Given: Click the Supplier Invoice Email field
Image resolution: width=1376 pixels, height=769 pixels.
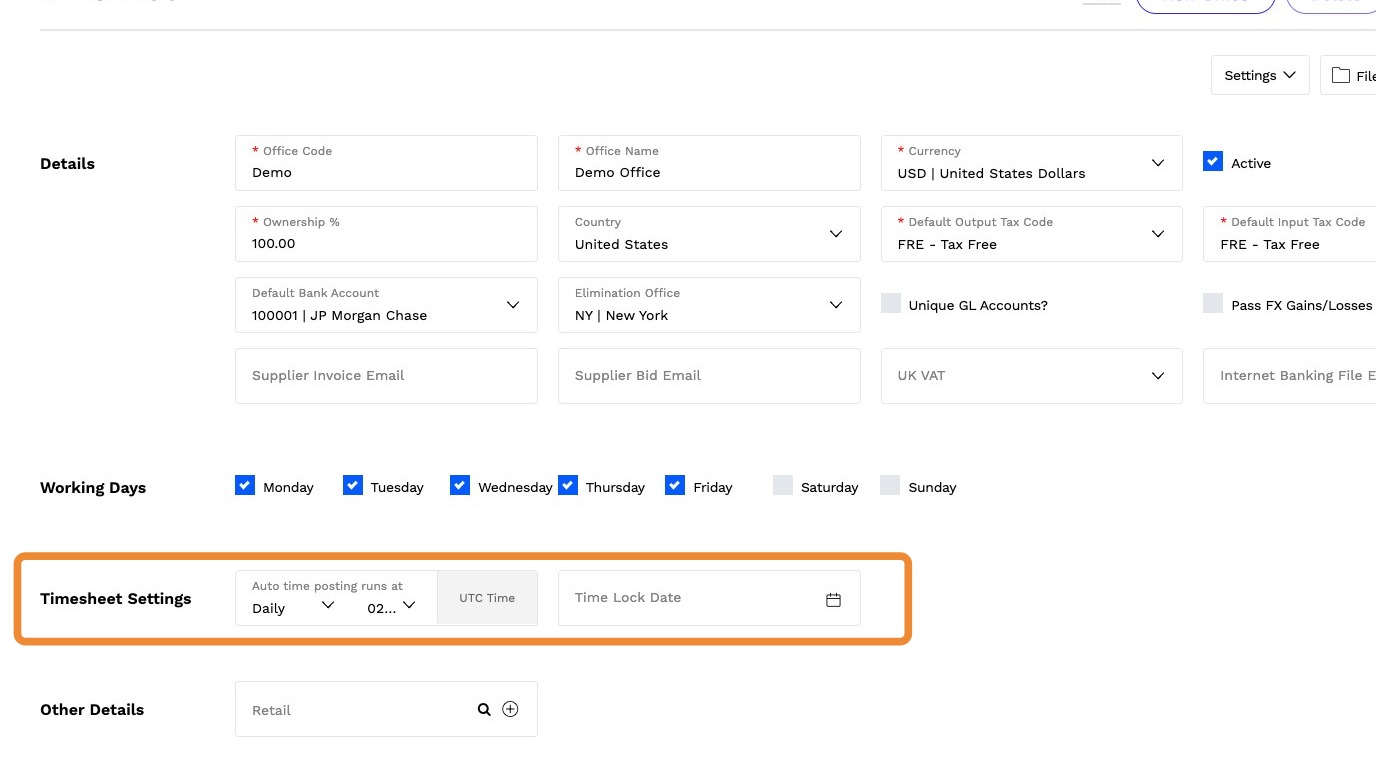Looking at the screenshot, I should click(386, 376).
